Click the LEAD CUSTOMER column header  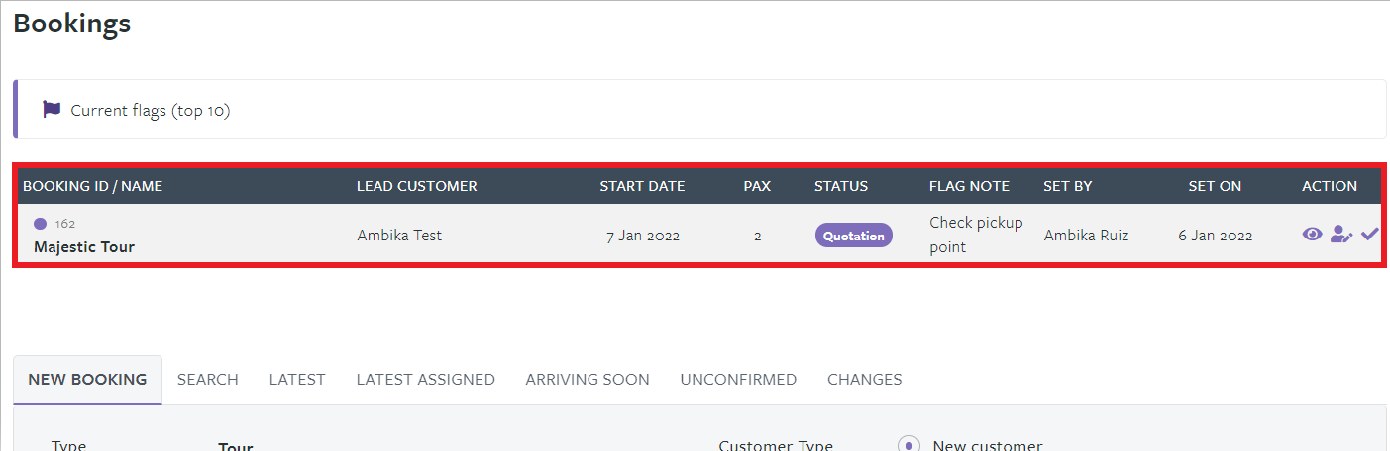coord(417,186)
